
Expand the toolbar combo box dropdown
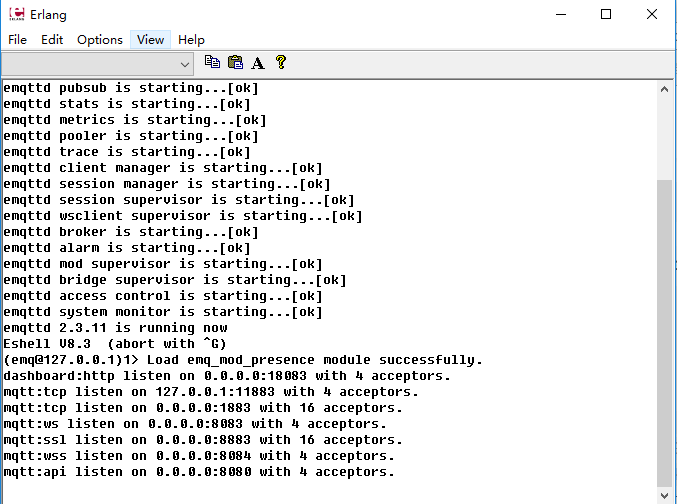(185, 65)
